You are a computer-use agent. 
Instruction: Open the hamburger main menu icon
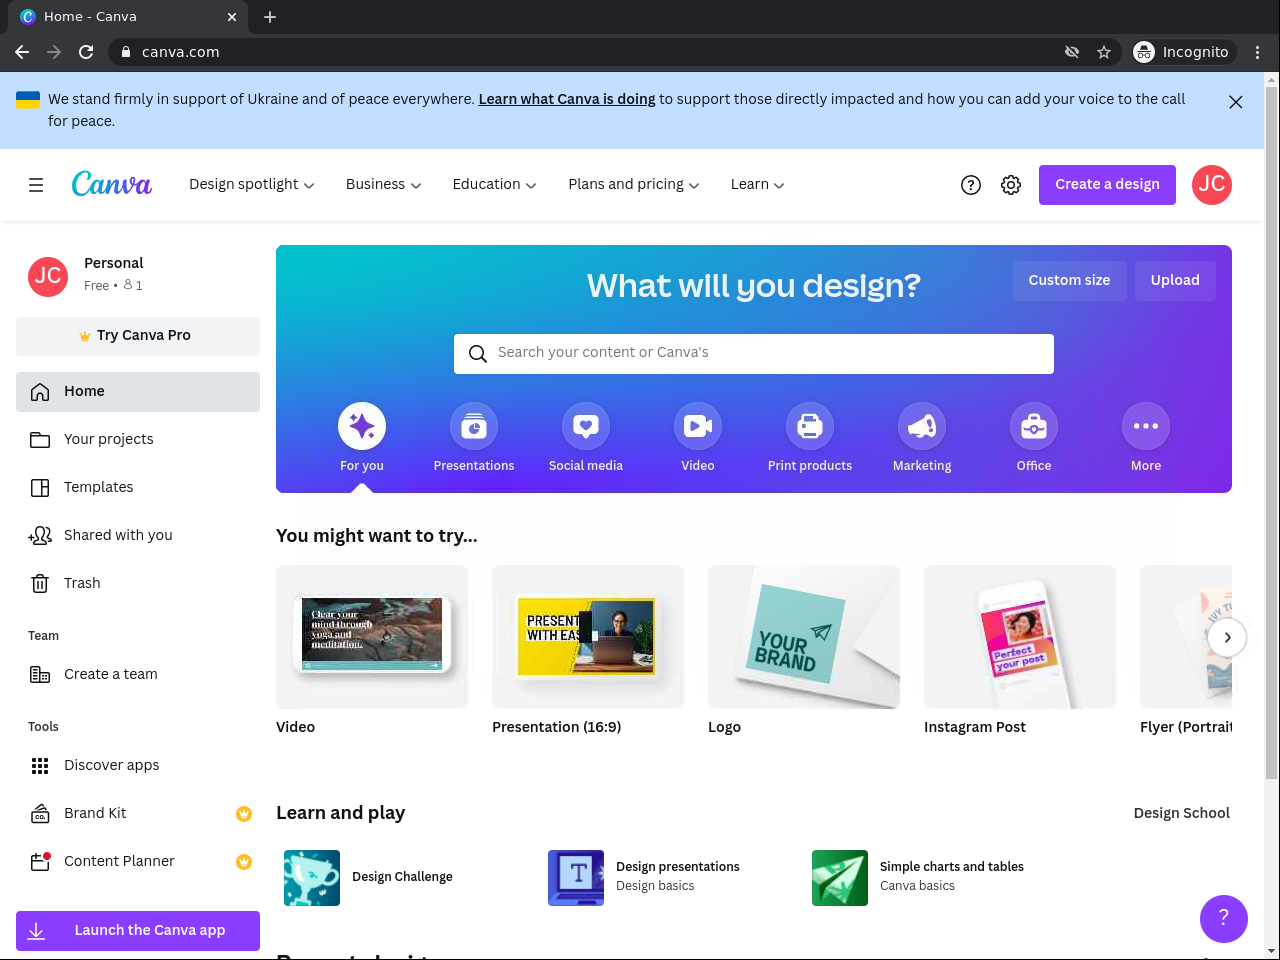point(36,185)
